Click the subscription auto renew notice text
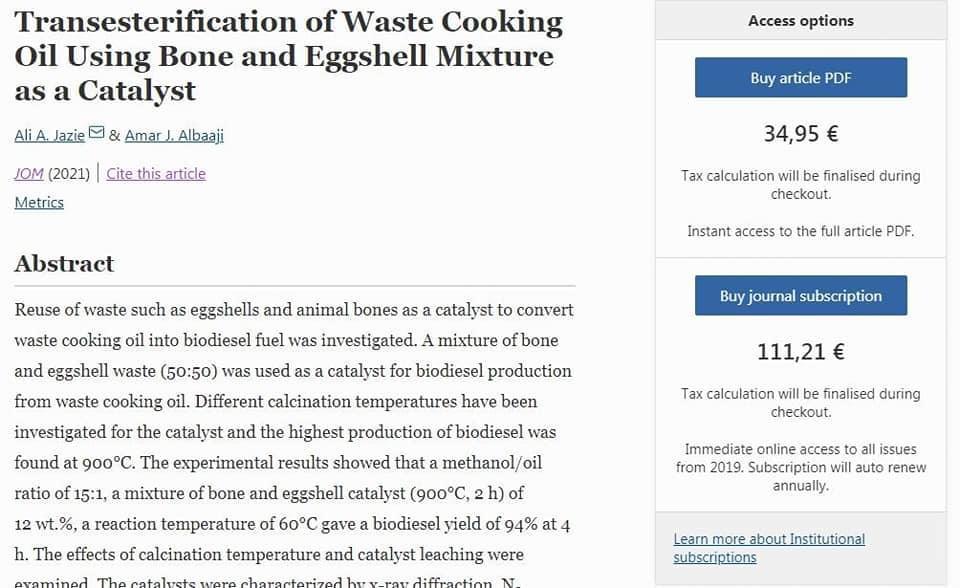 pos(801,467)
